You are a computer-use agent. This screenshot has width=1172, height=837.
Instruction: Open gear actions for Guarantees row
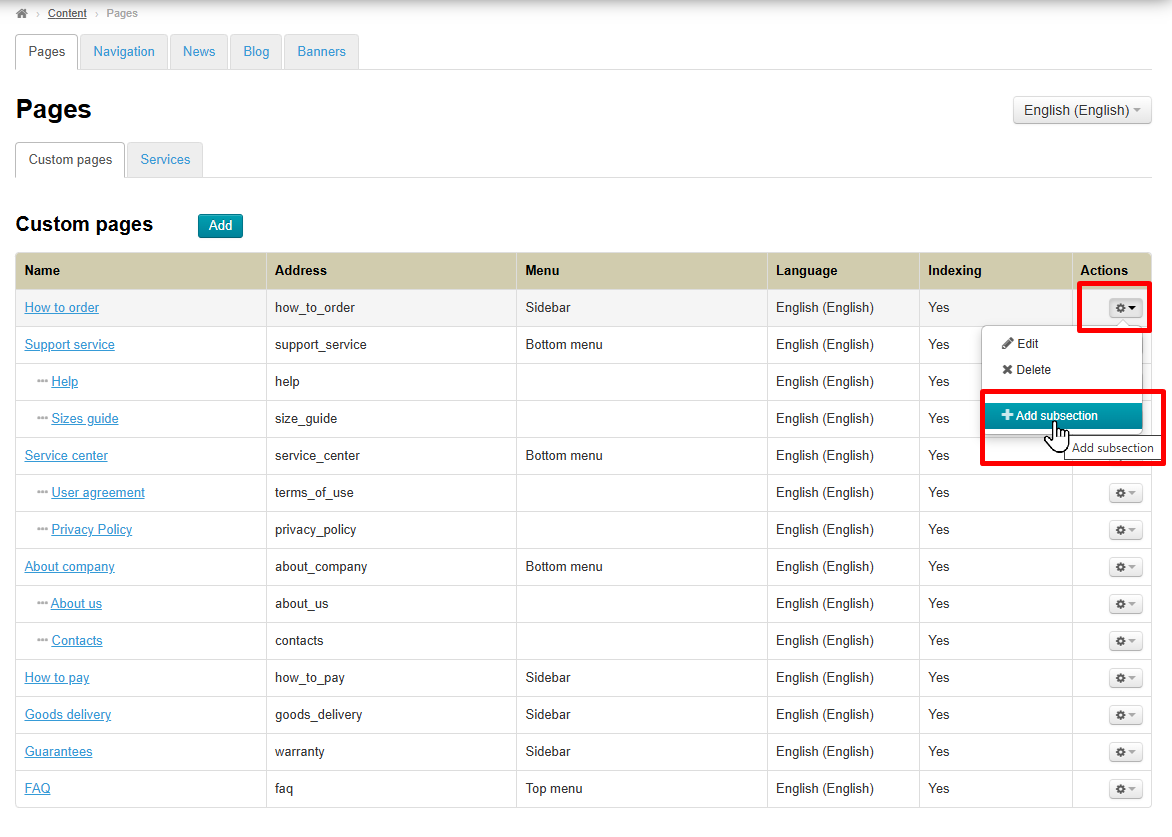point(1125,752)
